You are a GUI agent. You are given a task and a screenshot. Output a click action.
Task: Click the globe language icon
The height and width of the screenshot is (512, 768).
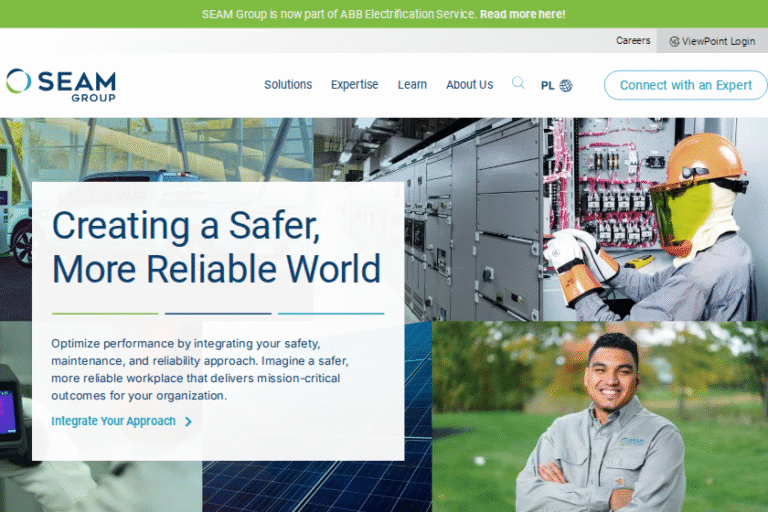[566, 86]
